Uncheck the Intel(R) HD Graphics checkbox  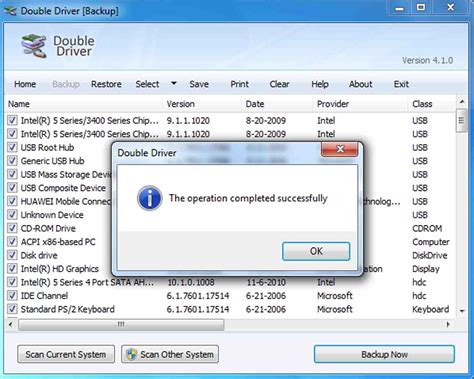coord(12,269)
